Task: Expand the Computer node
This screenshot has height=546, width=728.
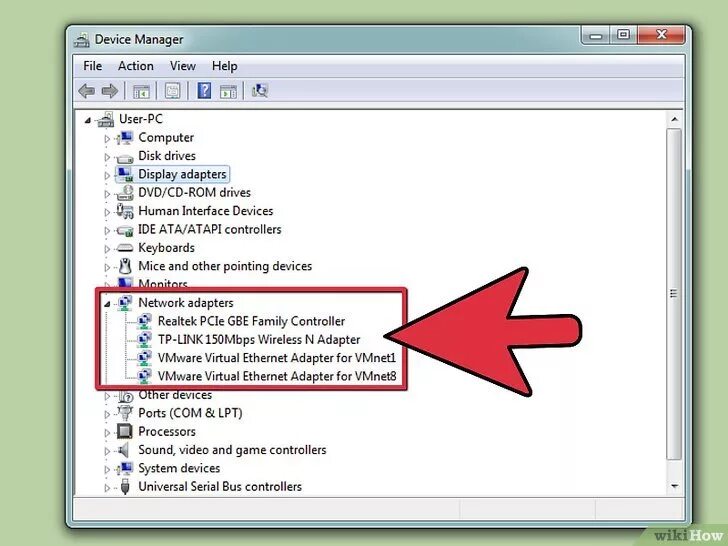Action: tap(107, 138)
